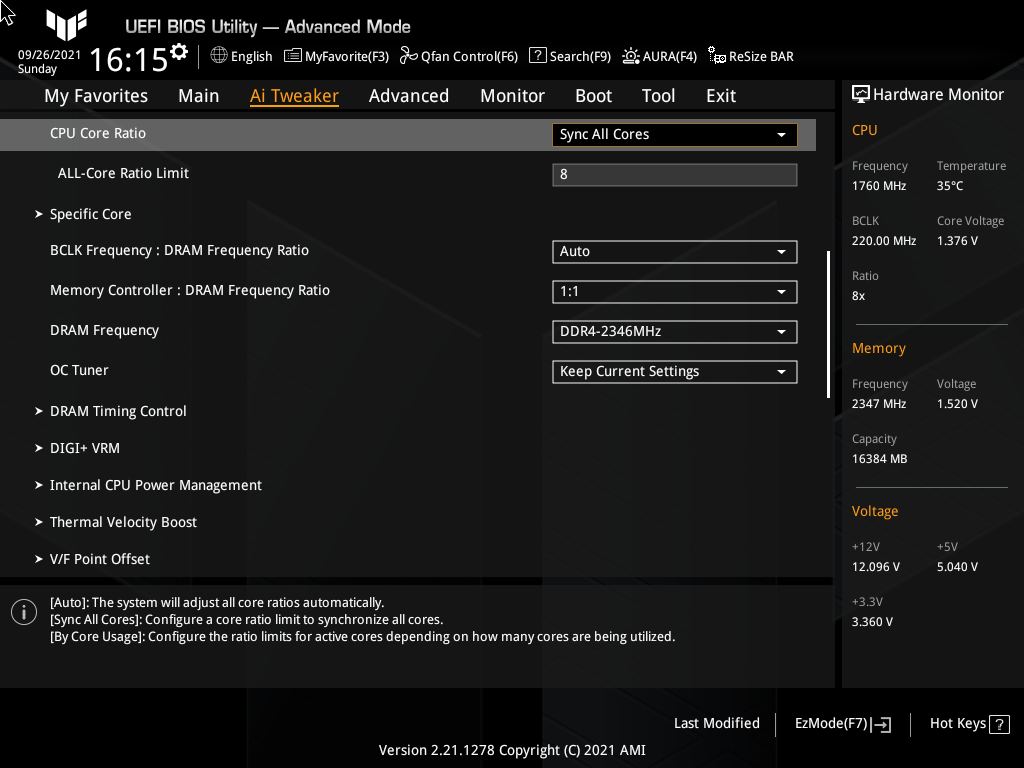The width and height of the screenshot is (1024, 768).
Task: Click the EzMode exit arrow icon
Action: (x=881, y=724)
